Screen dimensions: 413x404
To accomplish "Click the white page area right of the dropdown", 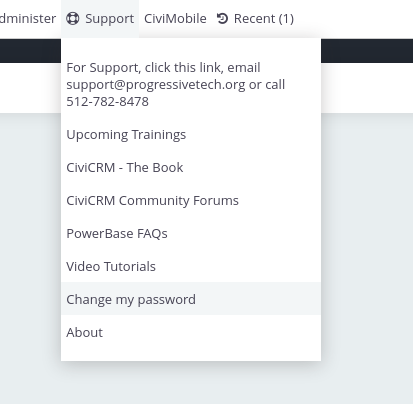I will pyautogui.click(x=367, y=88).
